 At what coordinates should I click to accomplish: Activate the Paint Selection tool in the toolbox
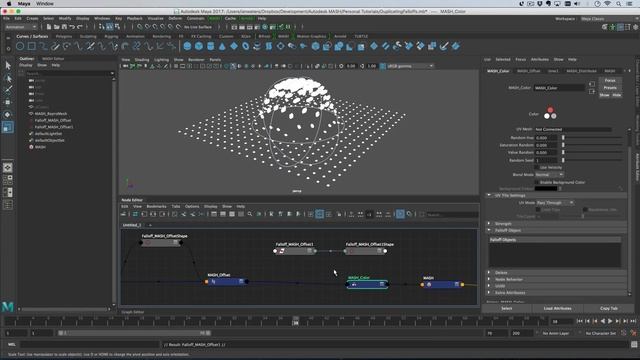pyautogui.click(x=8, y=90)
